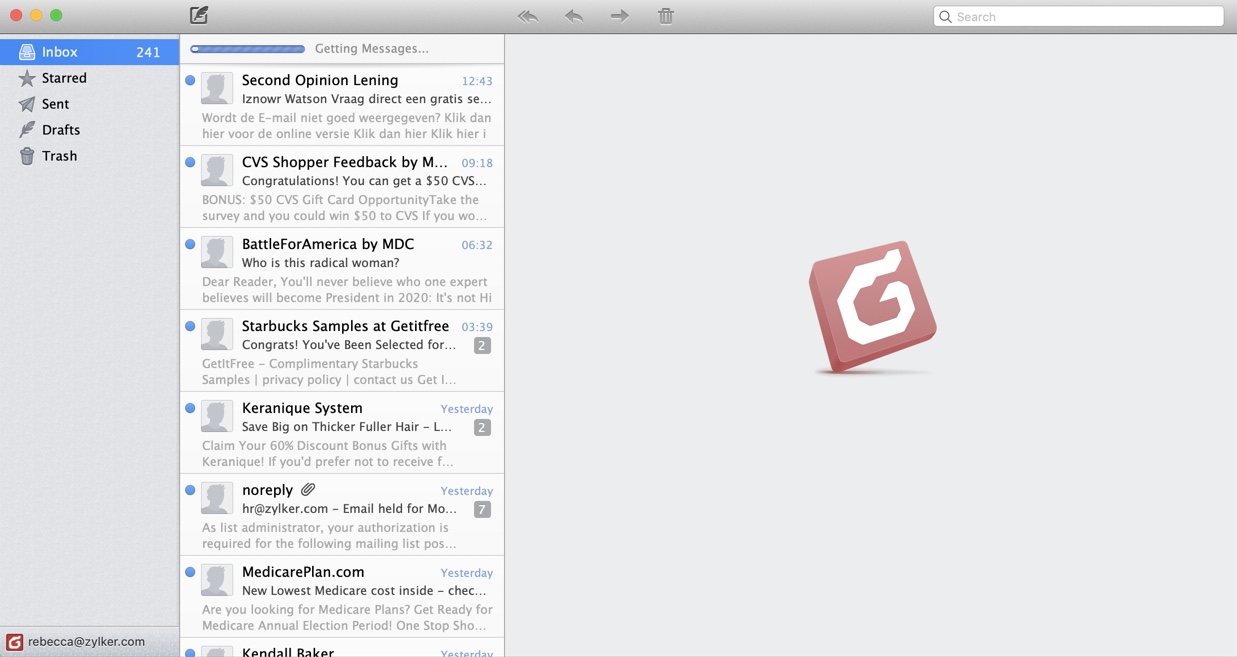This screenshot has width=1237, height=657.
Task: Compose a new message
Action: pyautogui.click(x=199, y=15)
